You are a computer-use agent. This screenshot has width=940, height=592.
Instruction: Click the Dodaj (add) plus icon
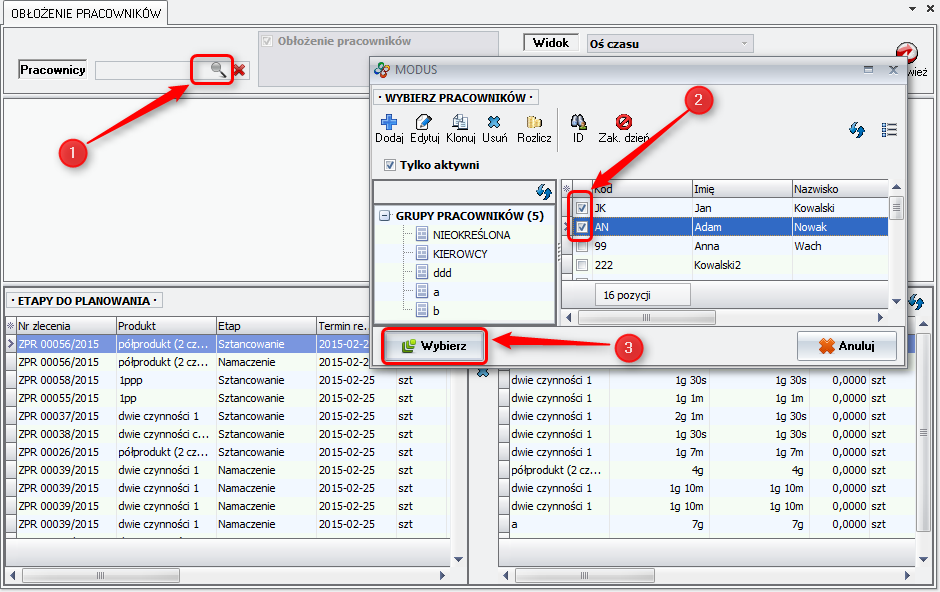pyautogui.click(x=389, y=121)
